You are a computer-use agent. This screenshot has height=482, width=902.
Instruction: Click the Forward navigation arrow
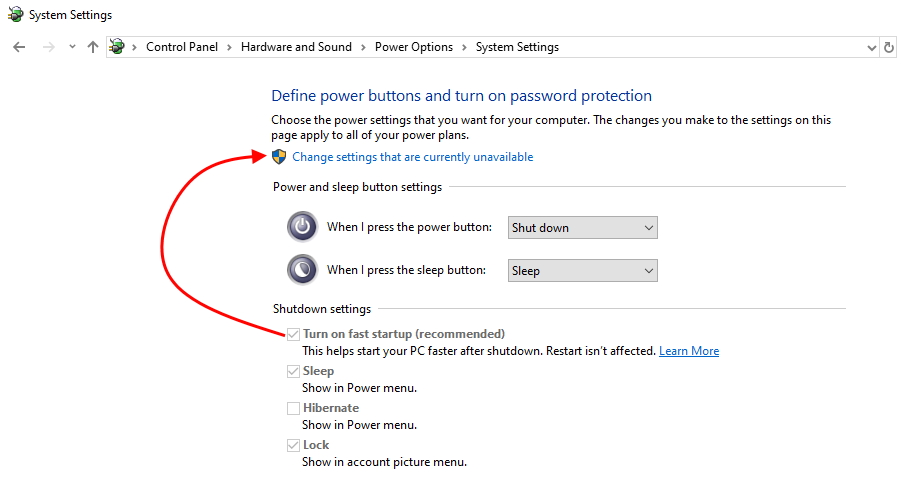49,47
